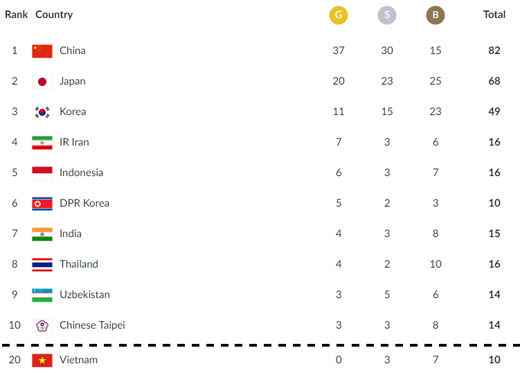The height and width of the screenshot is (373, 520).
Task: Click the Vietnam flag icon
Action: click(x=42, y=360)
